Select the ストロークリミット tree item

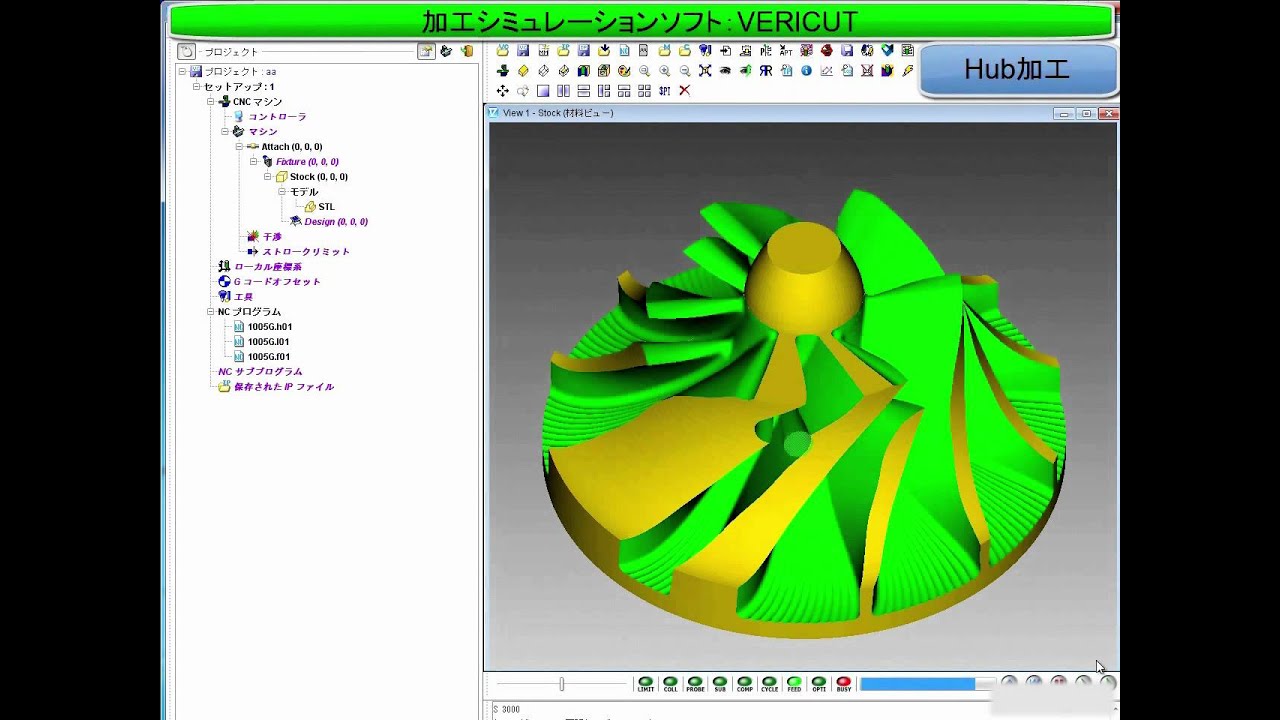(306, 252)
